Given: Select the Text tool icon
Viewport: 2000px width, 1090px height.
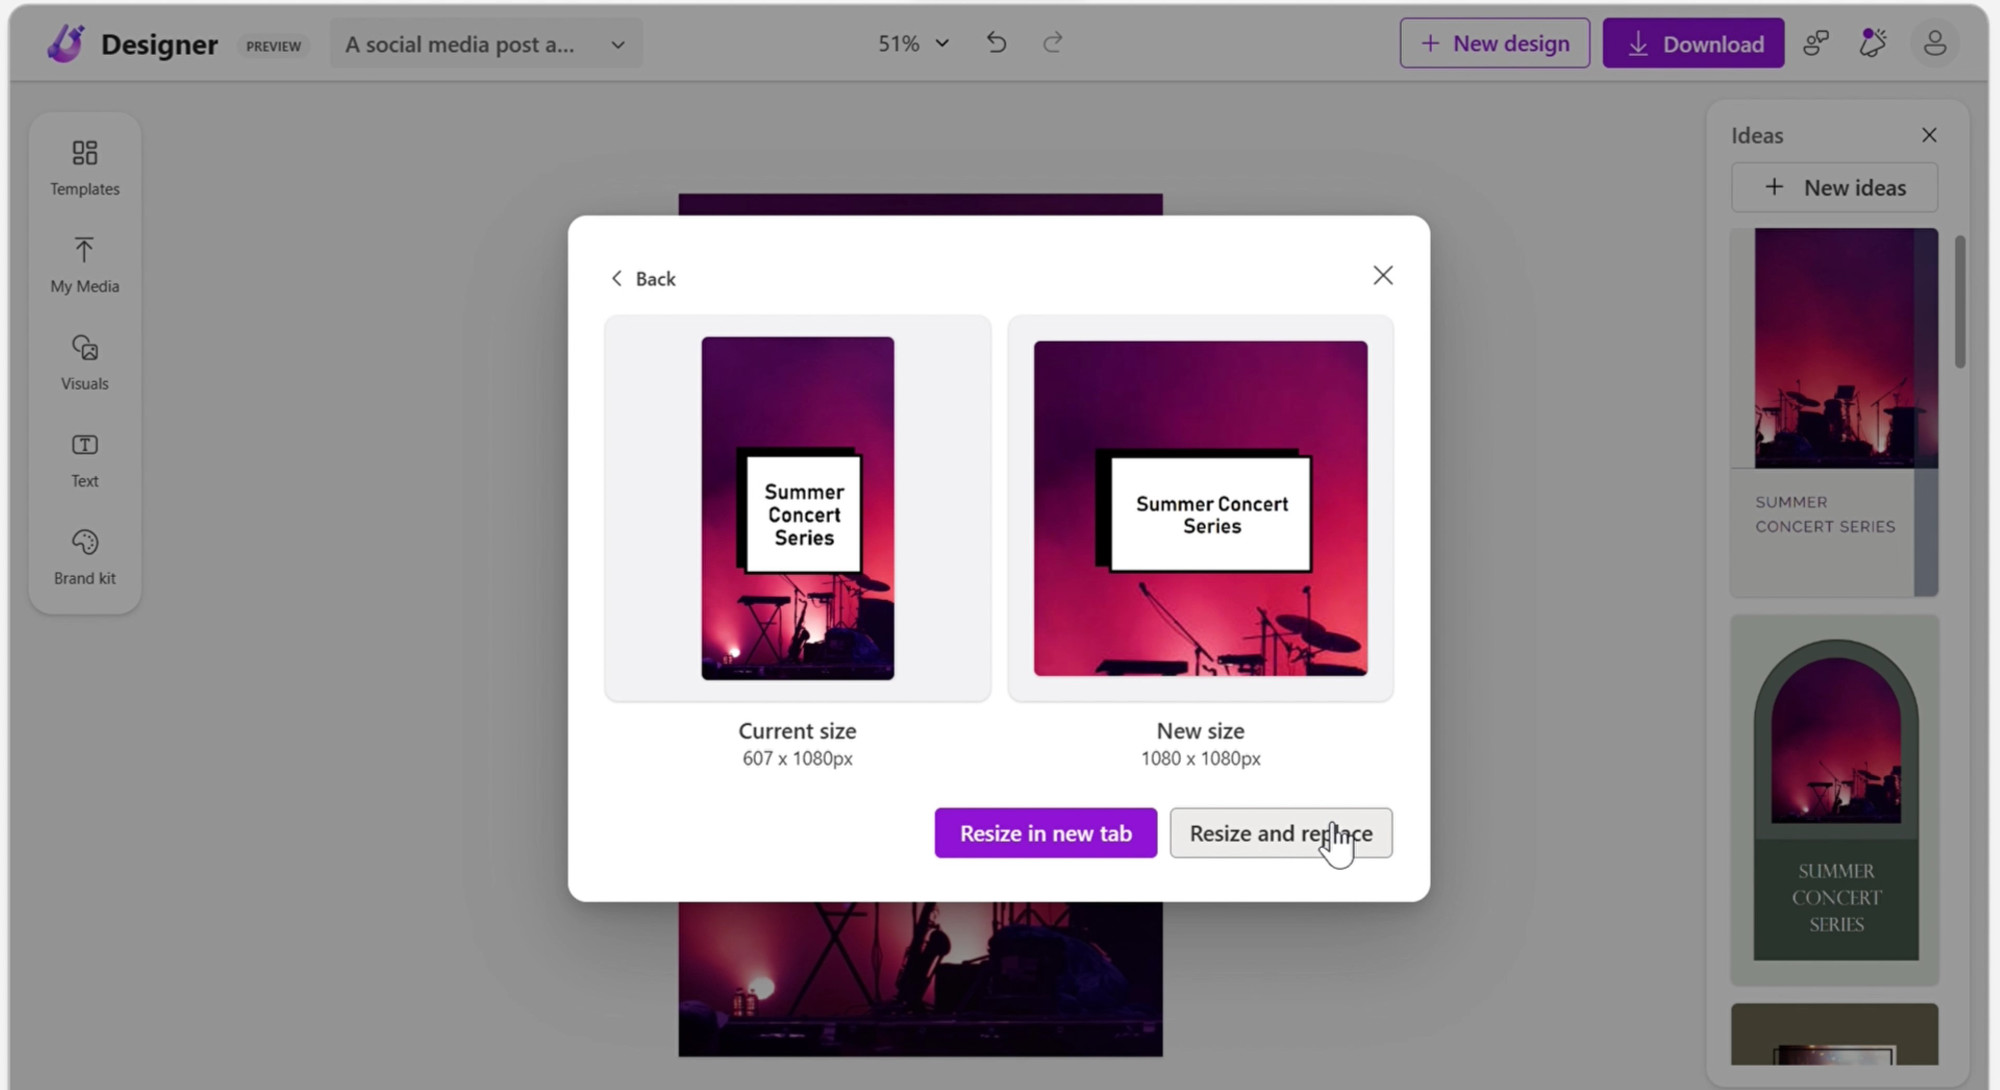Looking at the screenshot, I should click(x=84, y=445).
